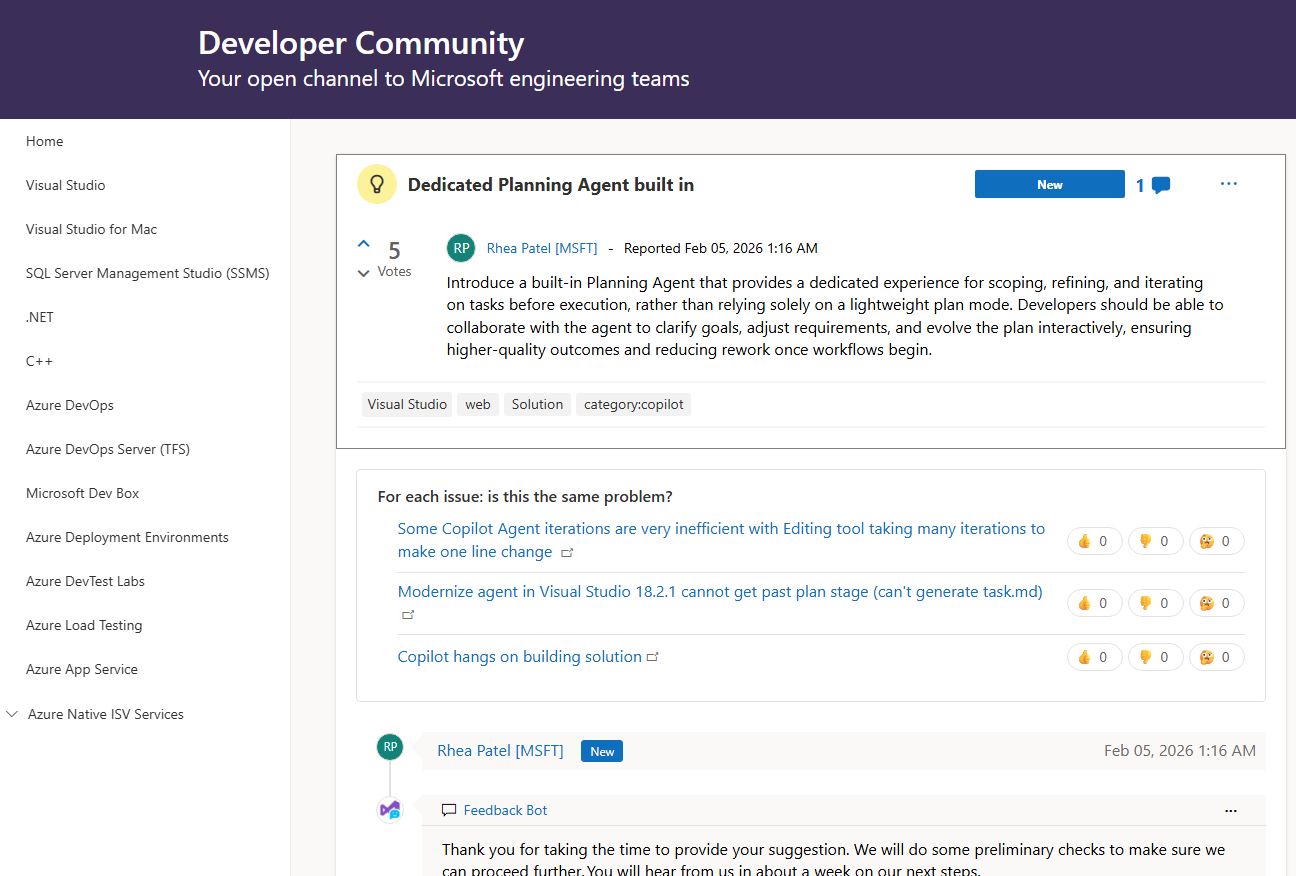Open the Feedback Bot profile link
Screen dimensions: 1296x876
pyautogui.click(x=506, y=810)
